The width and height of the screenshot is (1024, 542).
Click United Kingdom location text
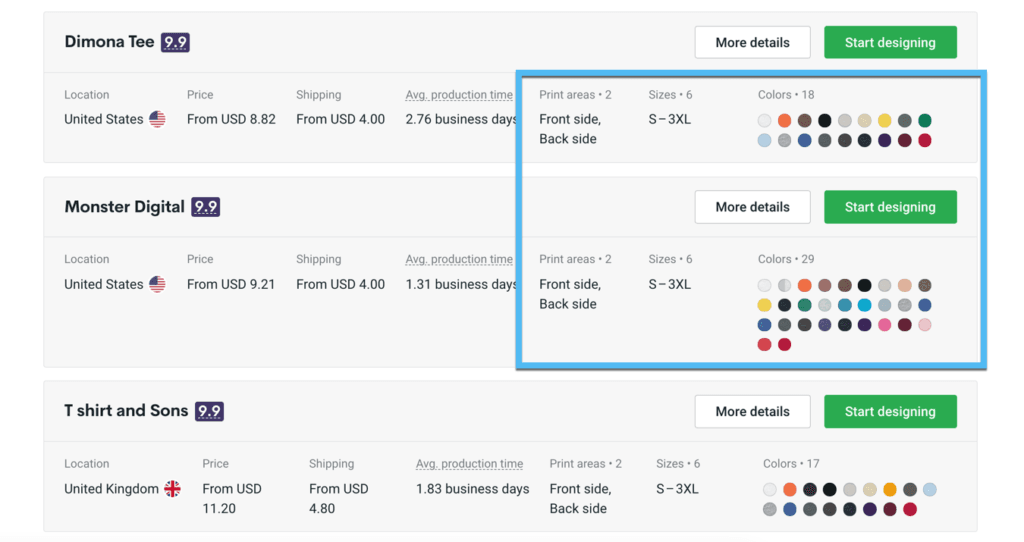(111, 489)
